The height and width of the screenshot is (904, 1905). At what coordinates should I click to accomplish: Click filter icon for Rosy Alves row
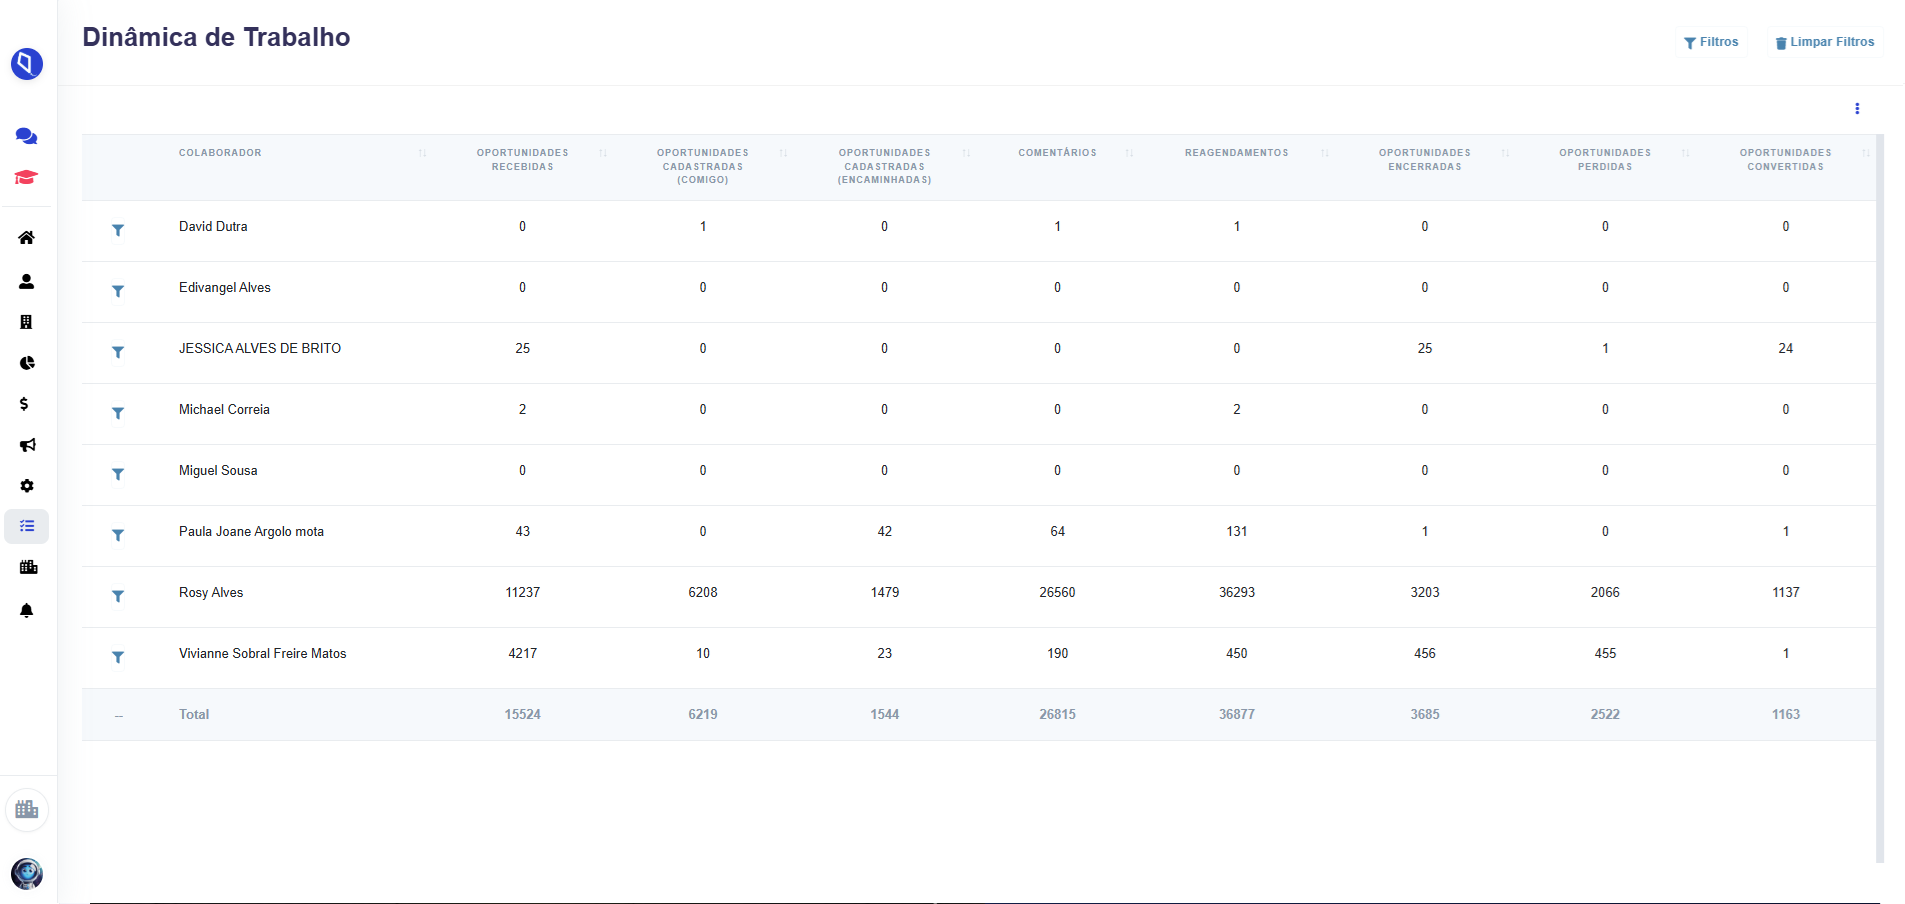pos(118,596)
